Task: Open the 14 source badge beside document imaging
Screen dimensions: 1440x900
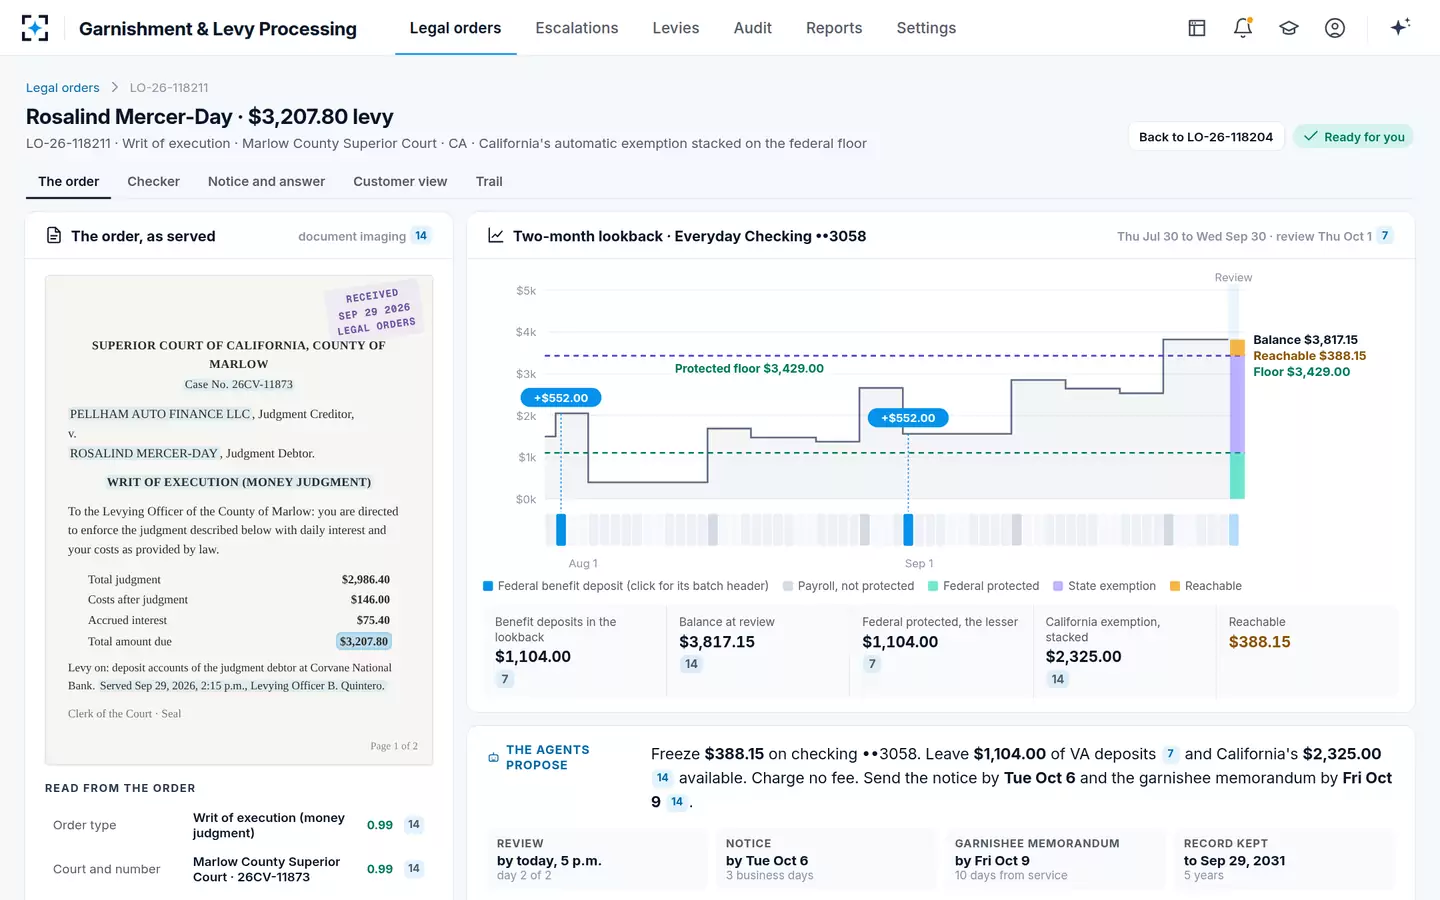Action: [x=421, y=236]
